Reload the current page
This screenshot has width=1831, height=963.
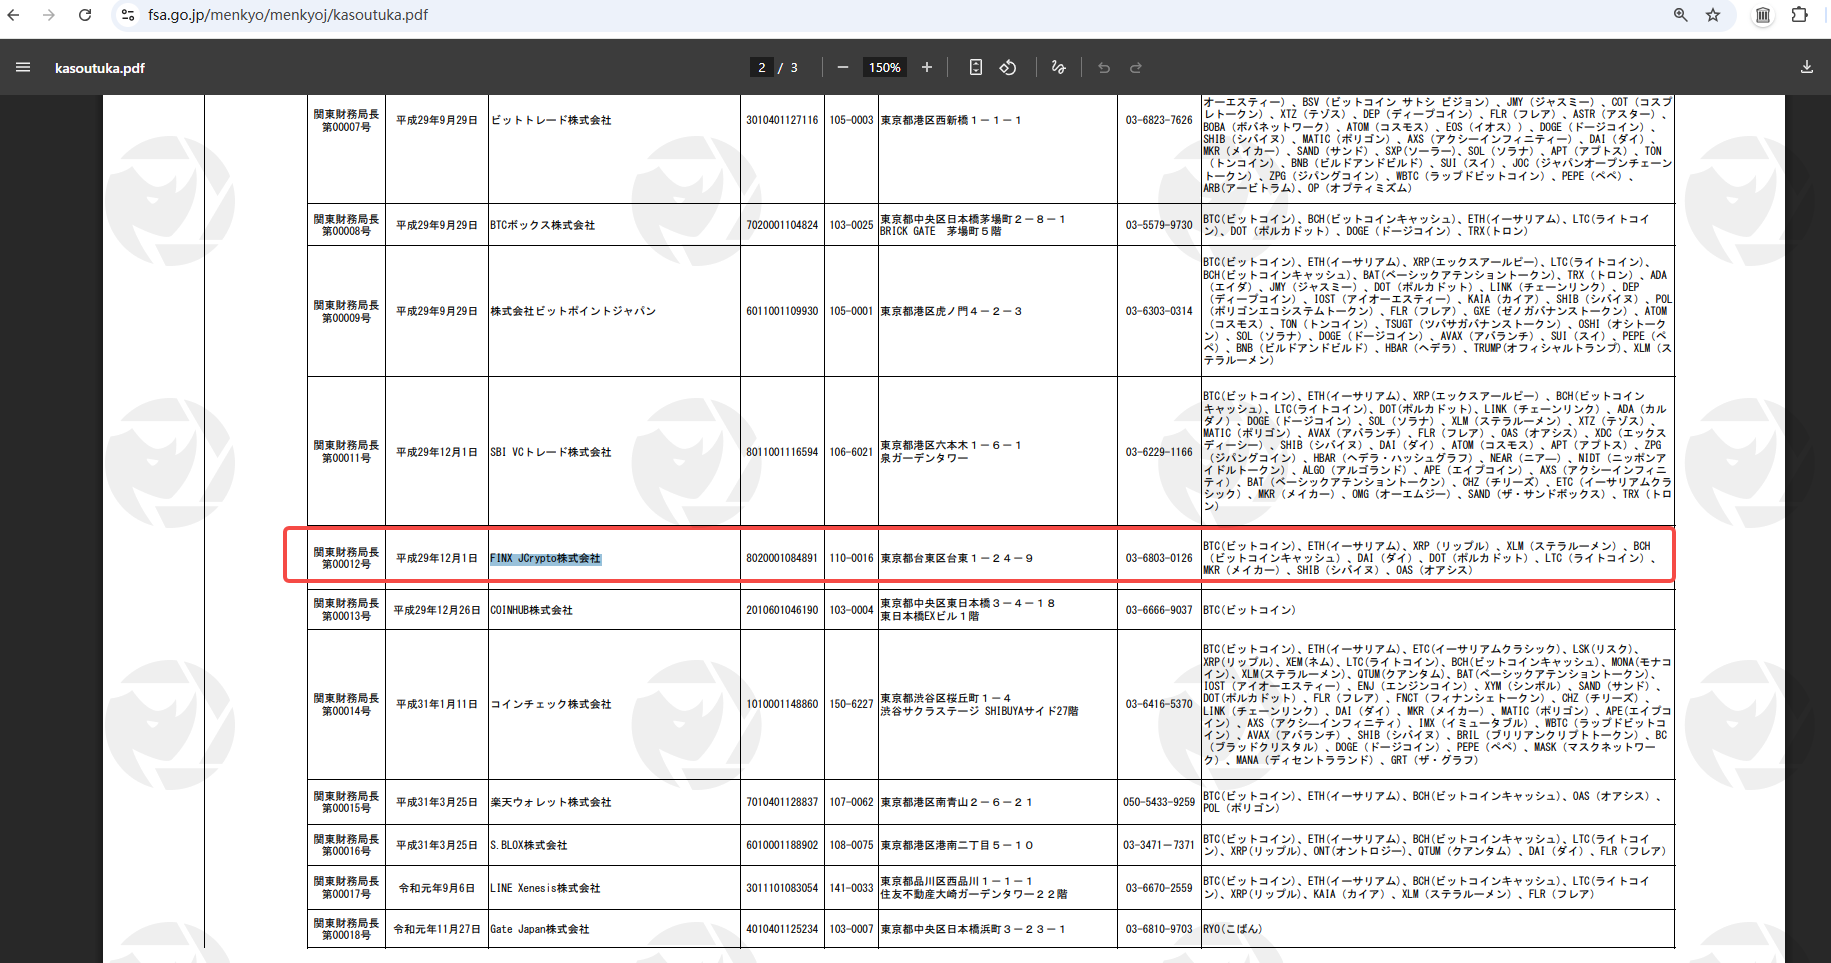point(85,15)
